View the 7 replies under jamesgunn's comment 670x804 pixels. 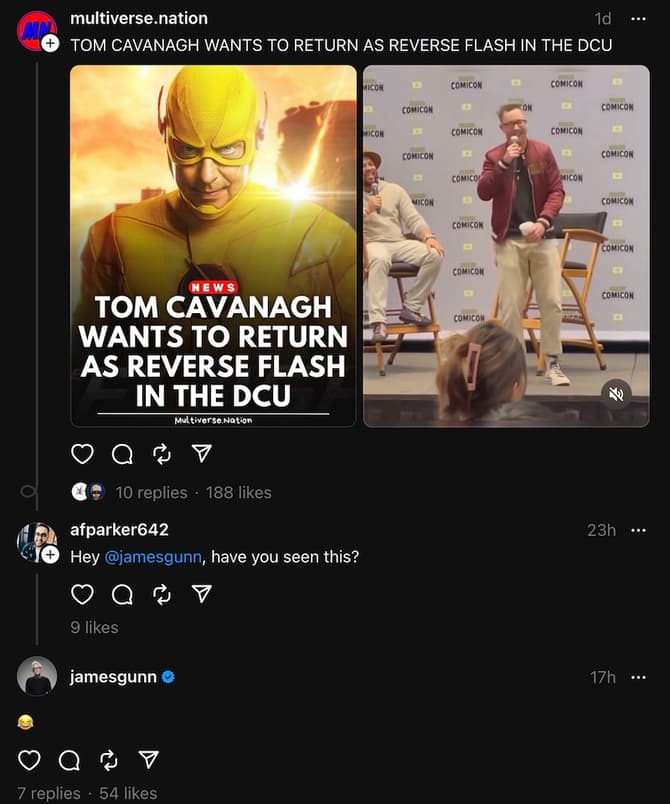49,793
